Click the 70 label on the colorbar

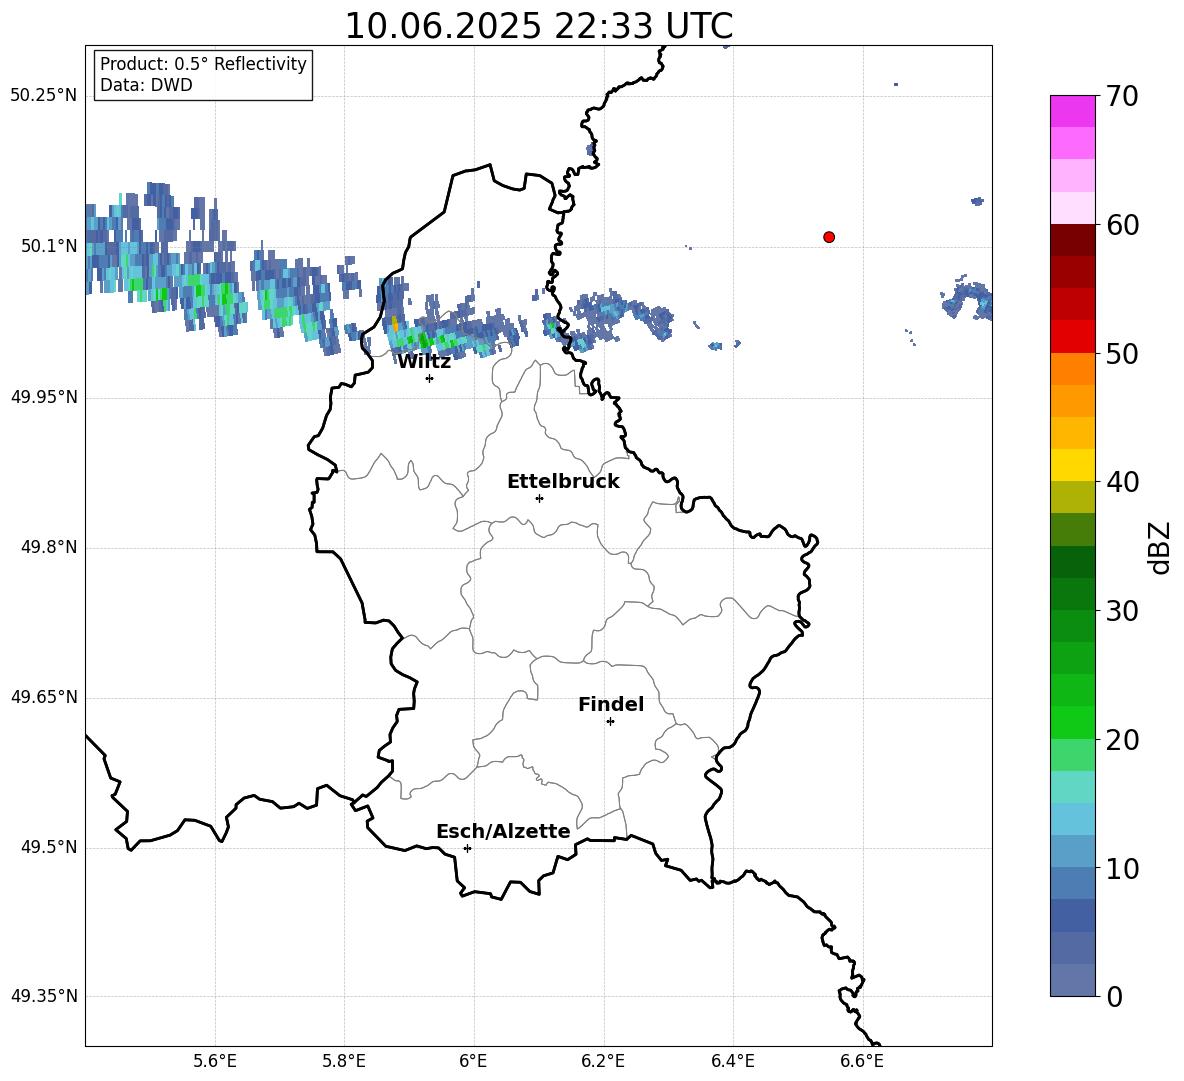[1122, 97]
